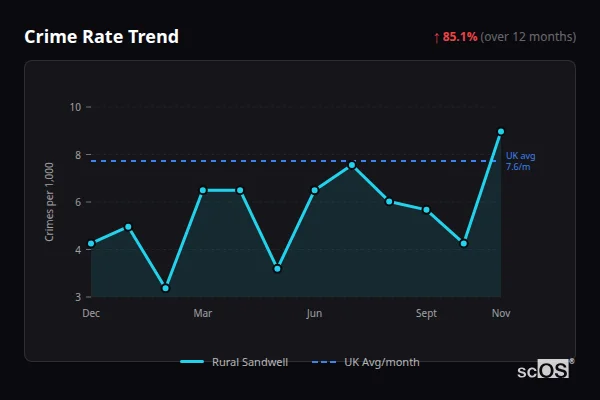Click the red upward arrow indicator
Screen dimensions: 600x400
pos(437,38)
